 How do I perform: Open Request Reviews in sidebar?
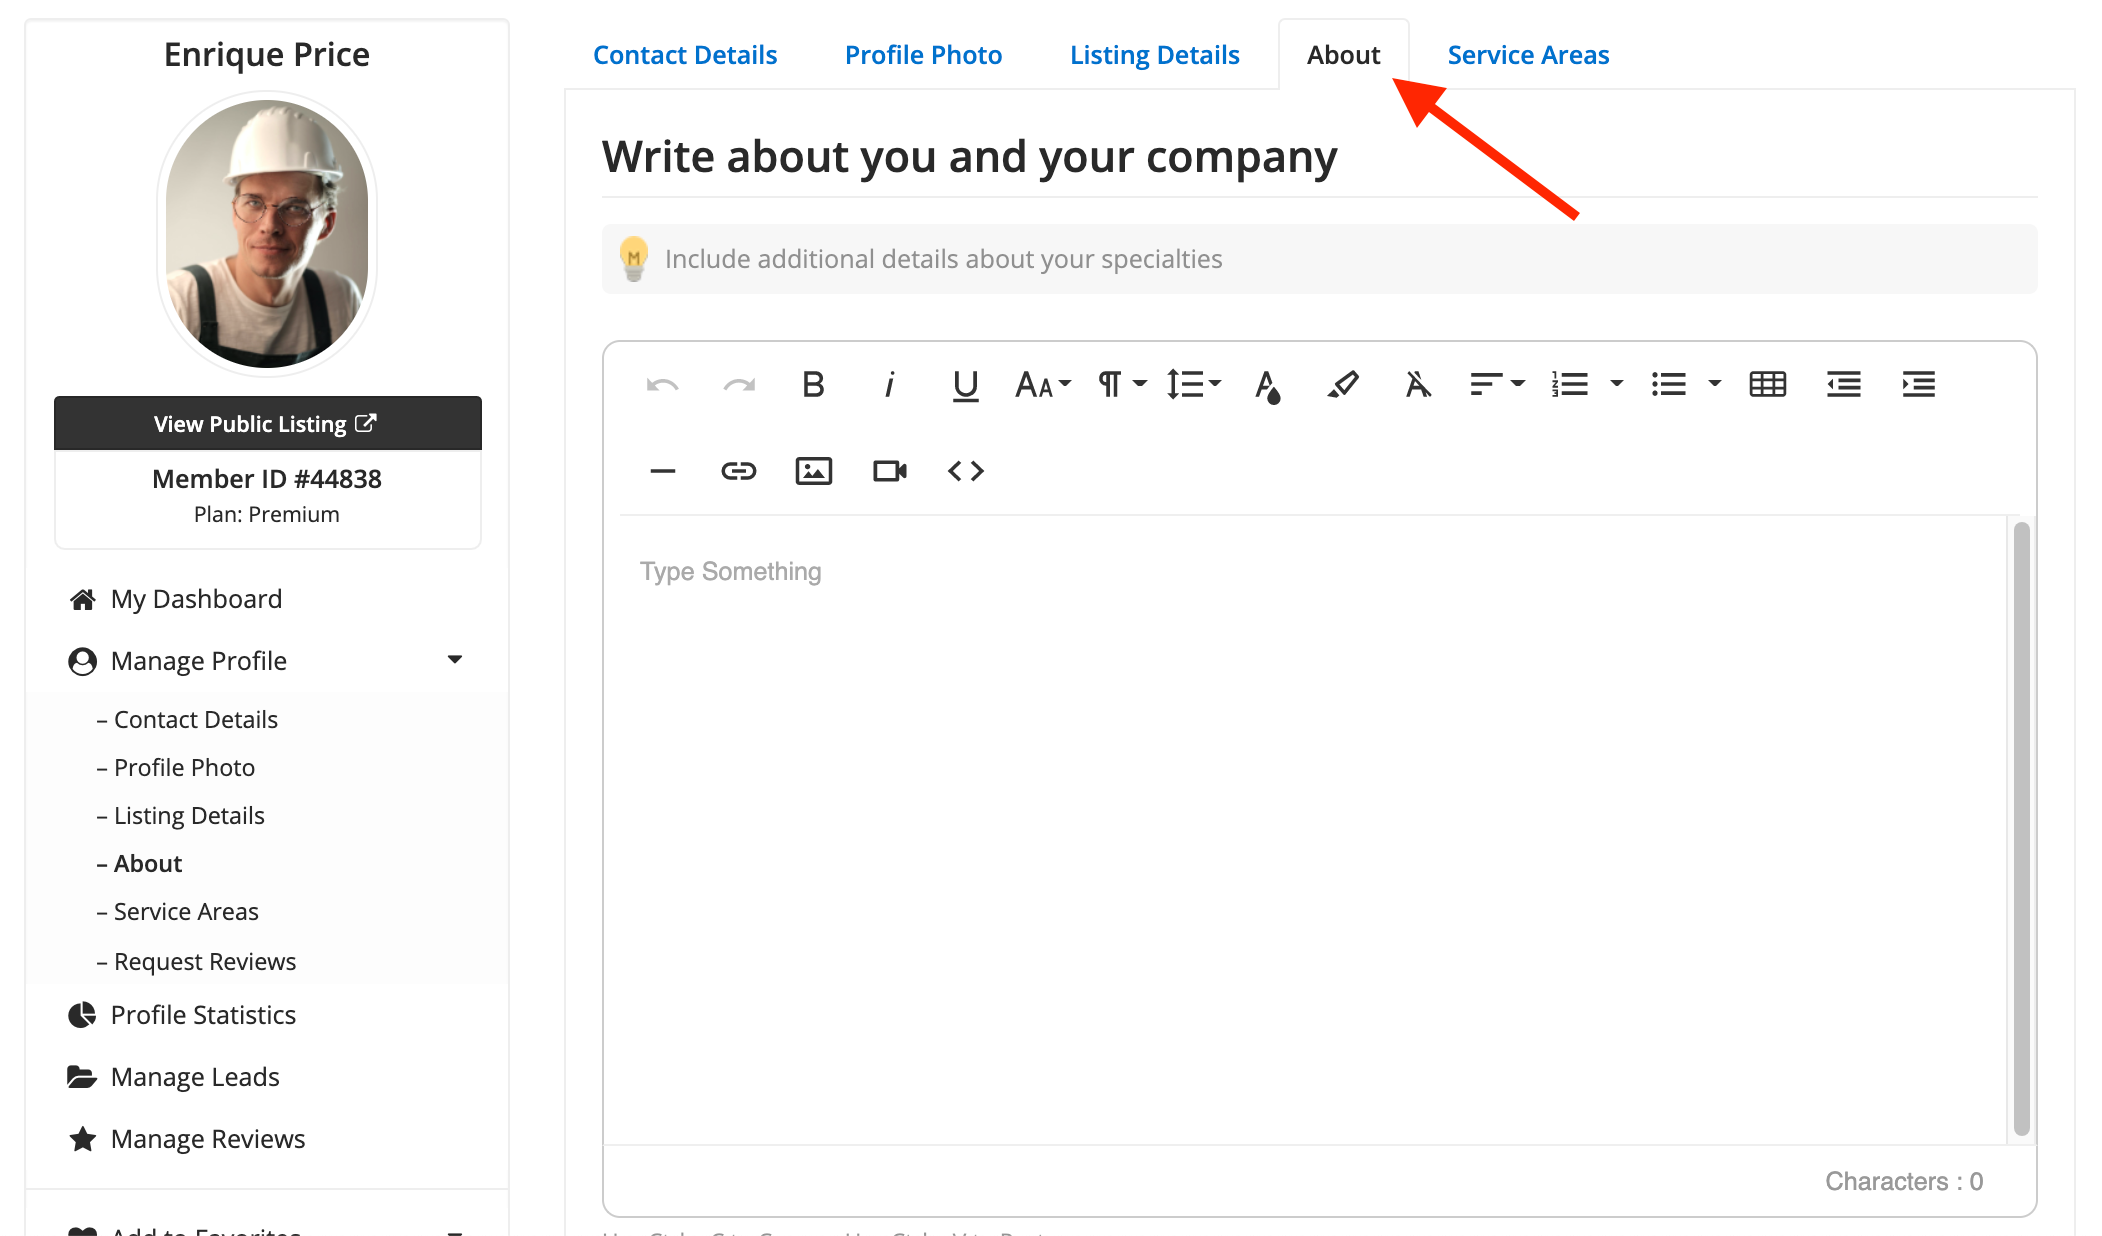[204, 961]
